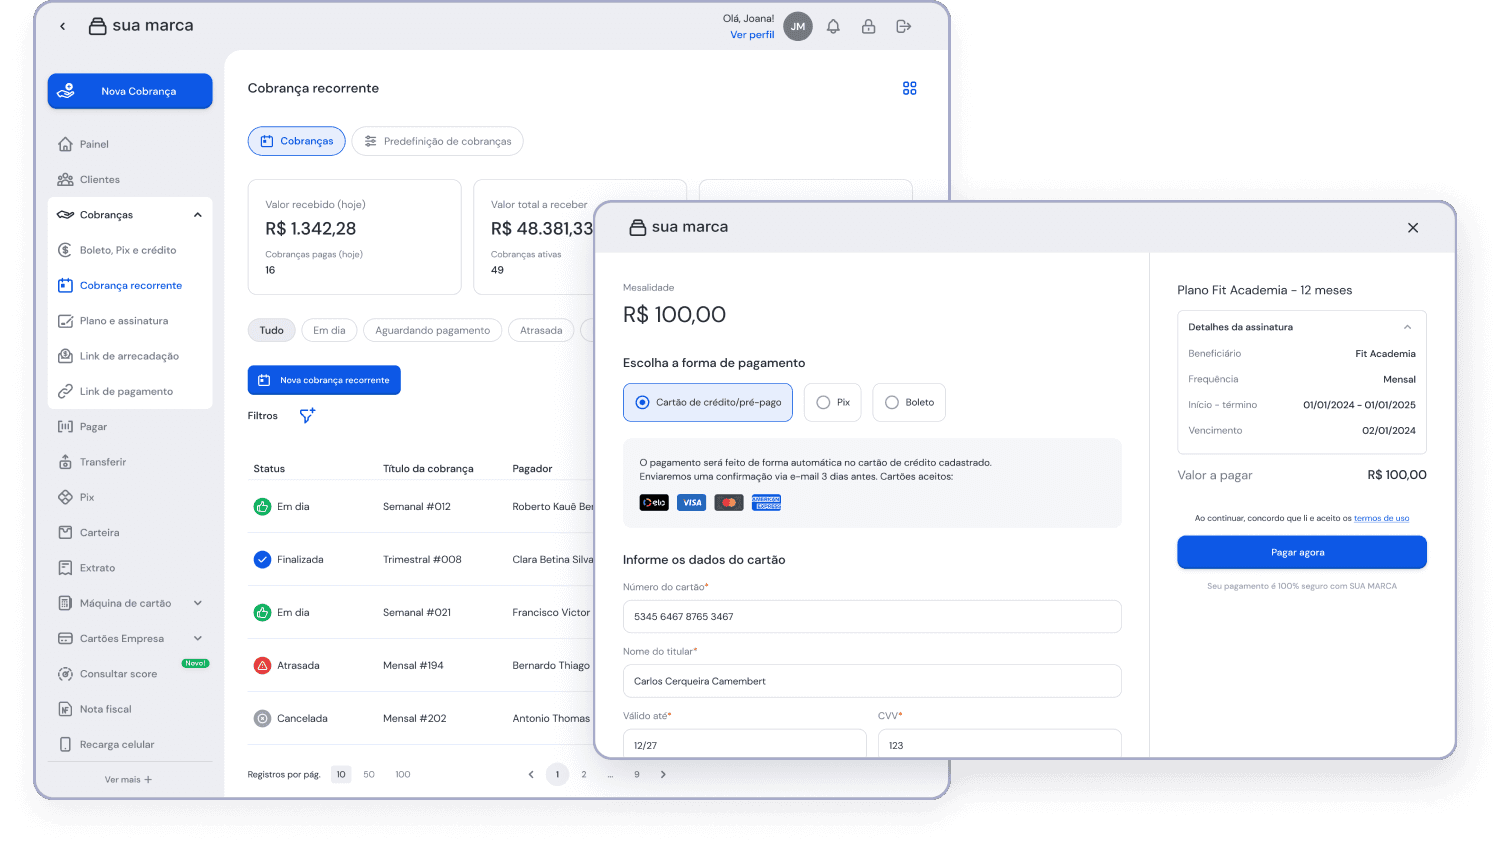Open the grid view icon
Screen dimensions: 1505x848
point(909,89)
